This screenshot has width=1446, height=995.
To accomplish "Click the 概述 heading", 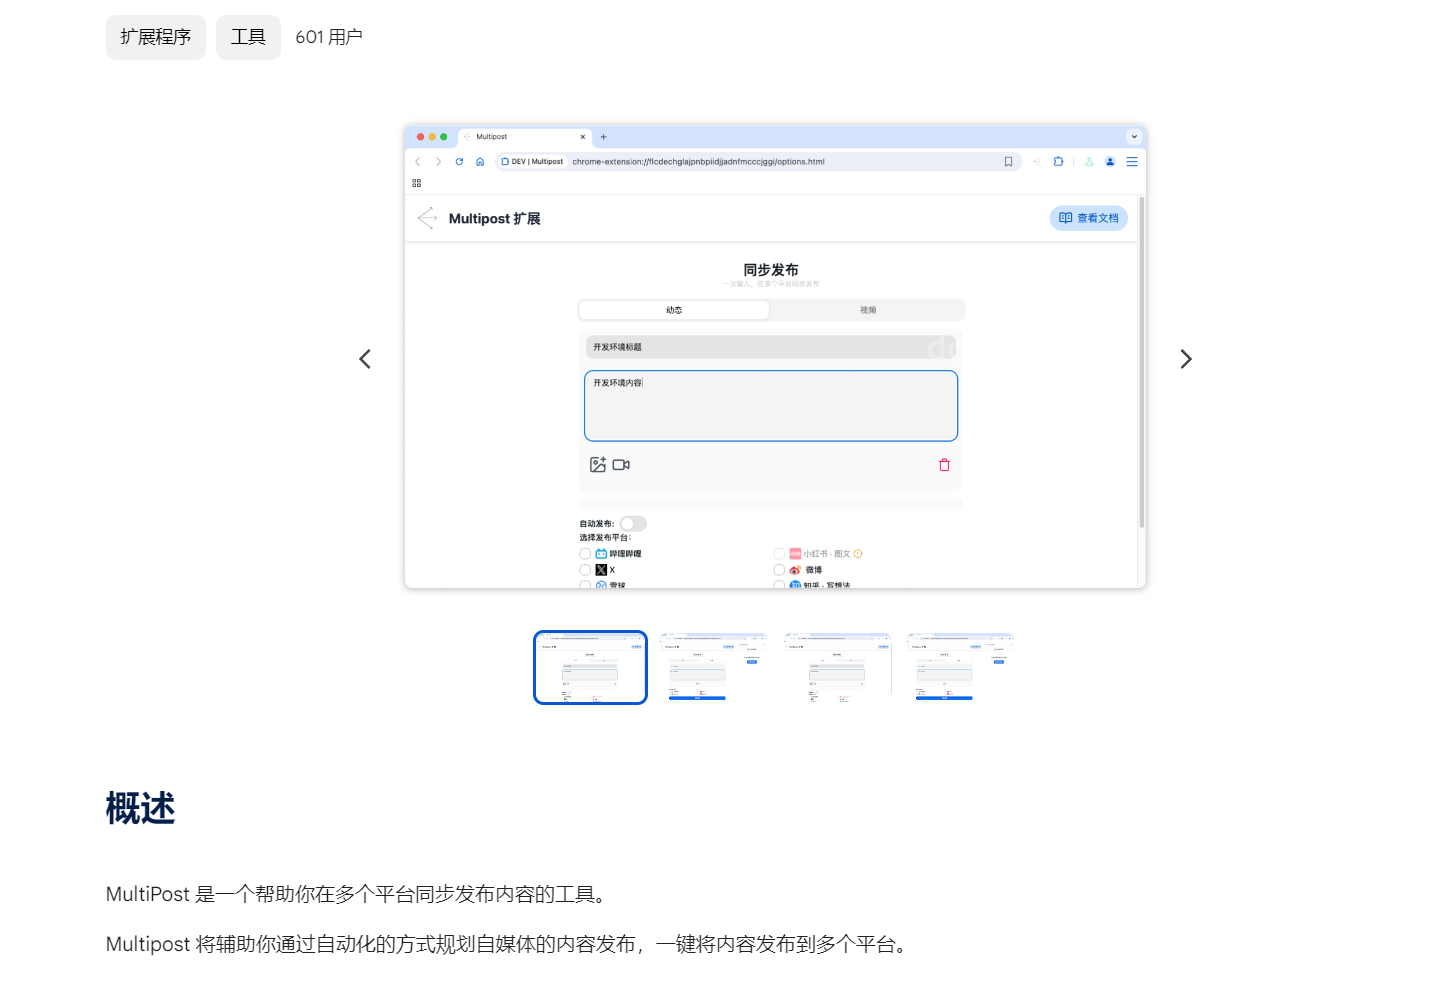I will 141,808.
